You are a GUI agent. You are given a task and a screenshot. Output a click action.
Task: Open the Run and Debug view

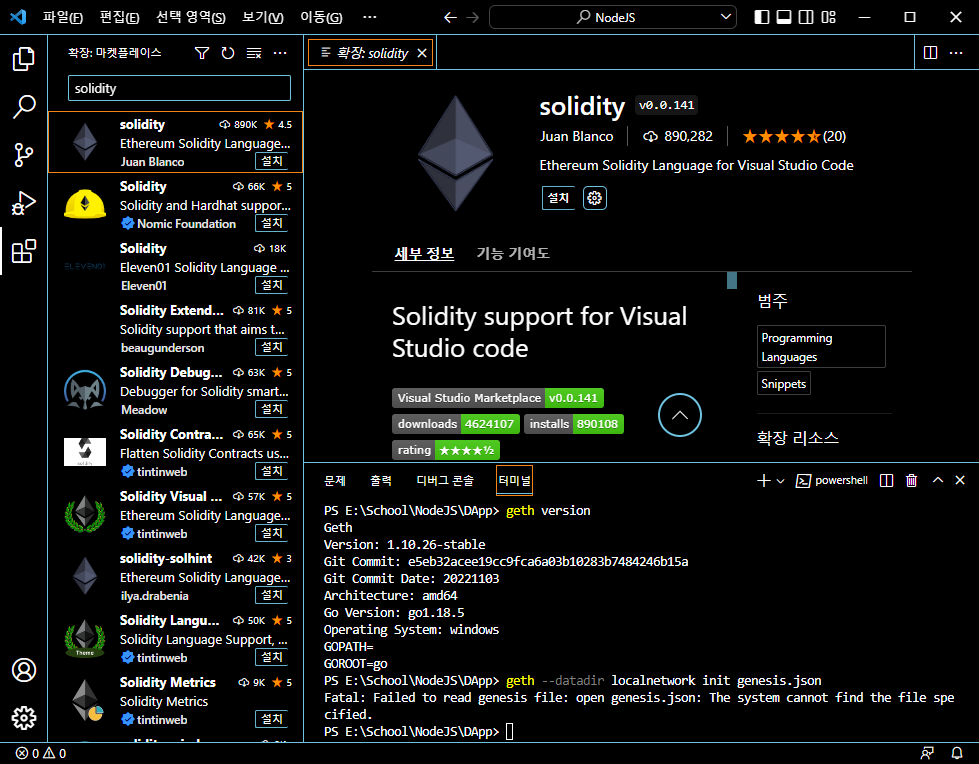point(24,203)
